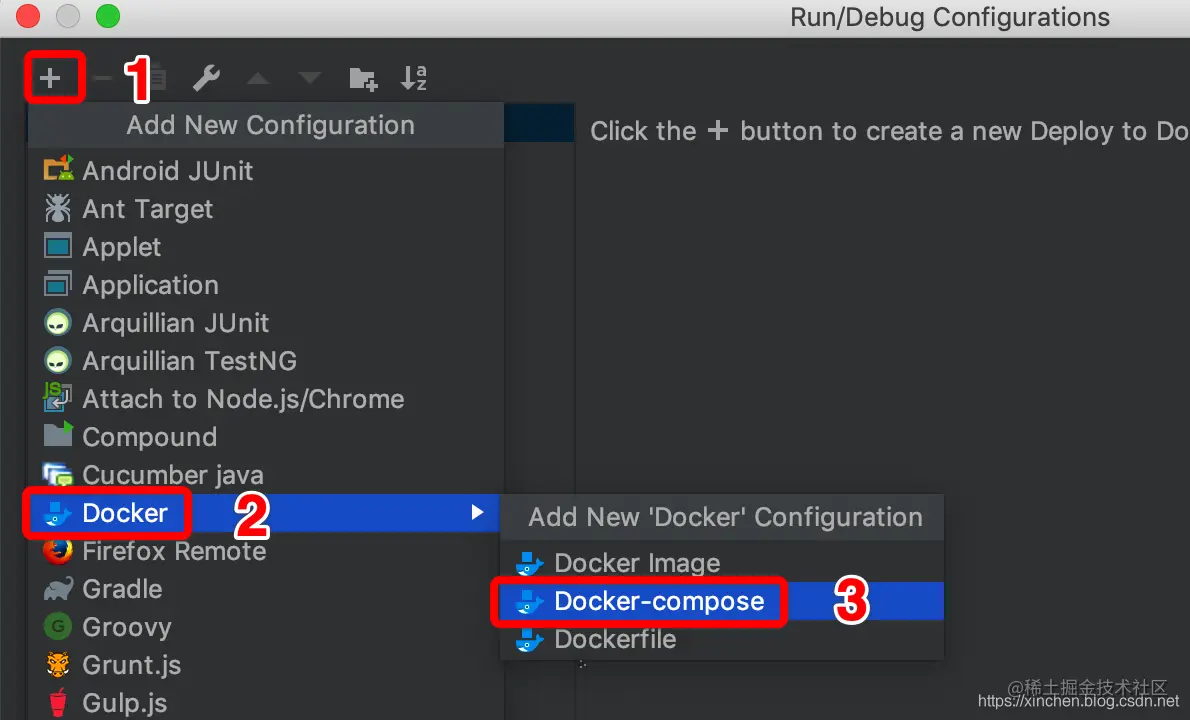Pick the "Cucumber java" configuration
Viewport: 1190px width, 720px height.
pyautogui.click(x=173, y=475)
